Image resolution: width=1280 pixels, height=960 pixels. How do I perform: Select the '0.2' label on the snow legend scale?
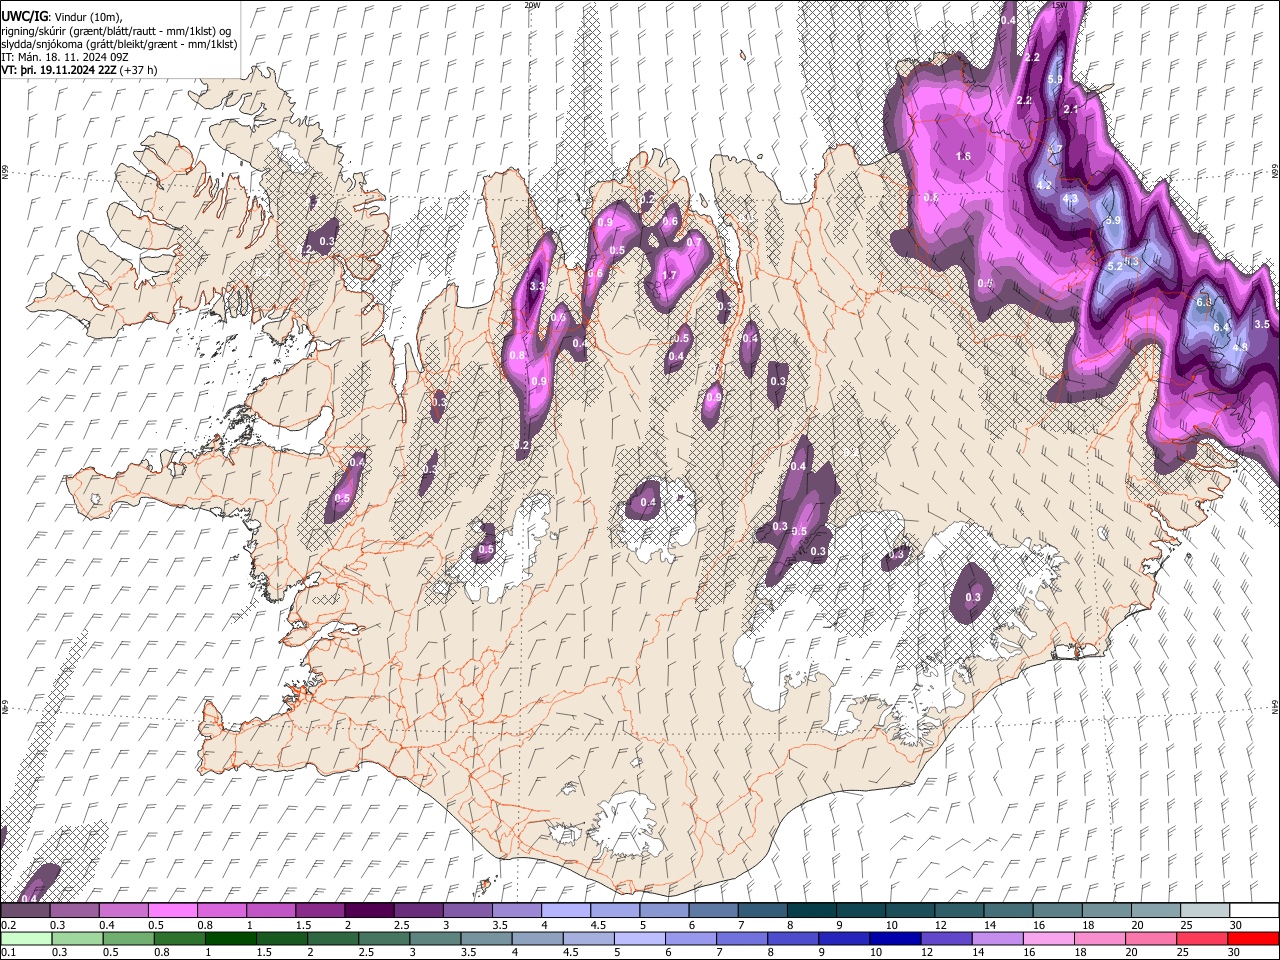pyautogui.click(x=8, y=925)
